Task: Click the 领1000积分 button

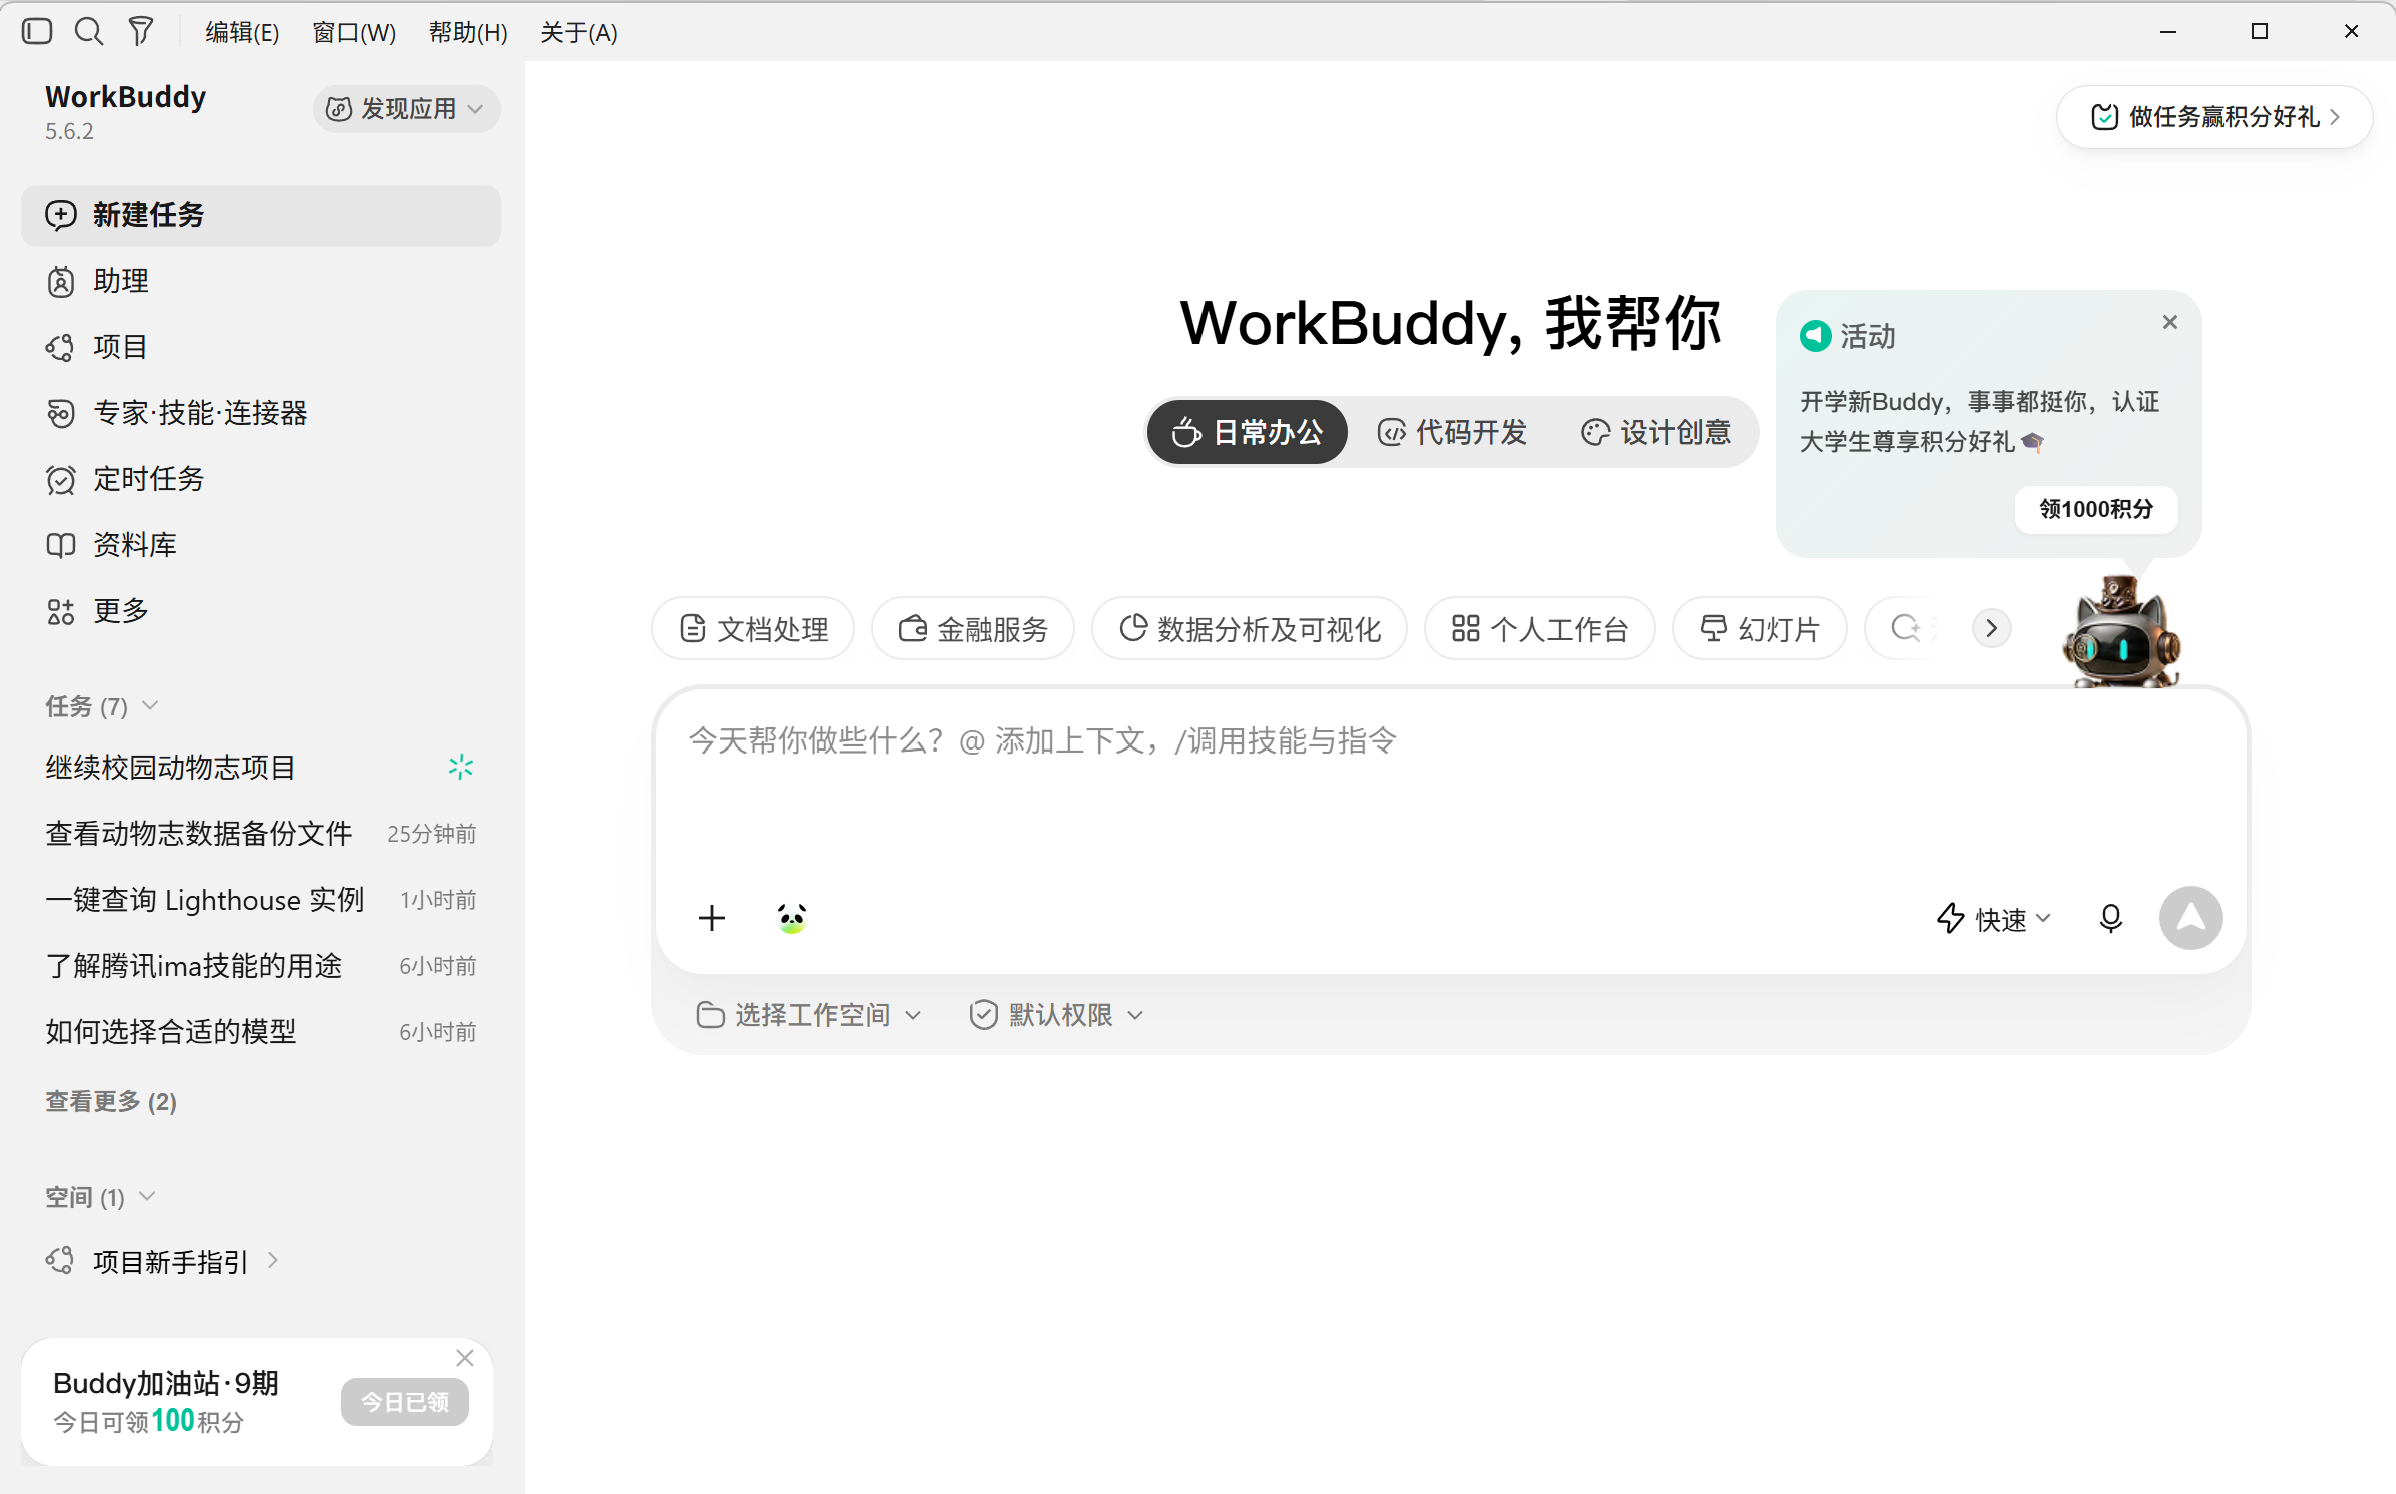Action: point(2096,509)
